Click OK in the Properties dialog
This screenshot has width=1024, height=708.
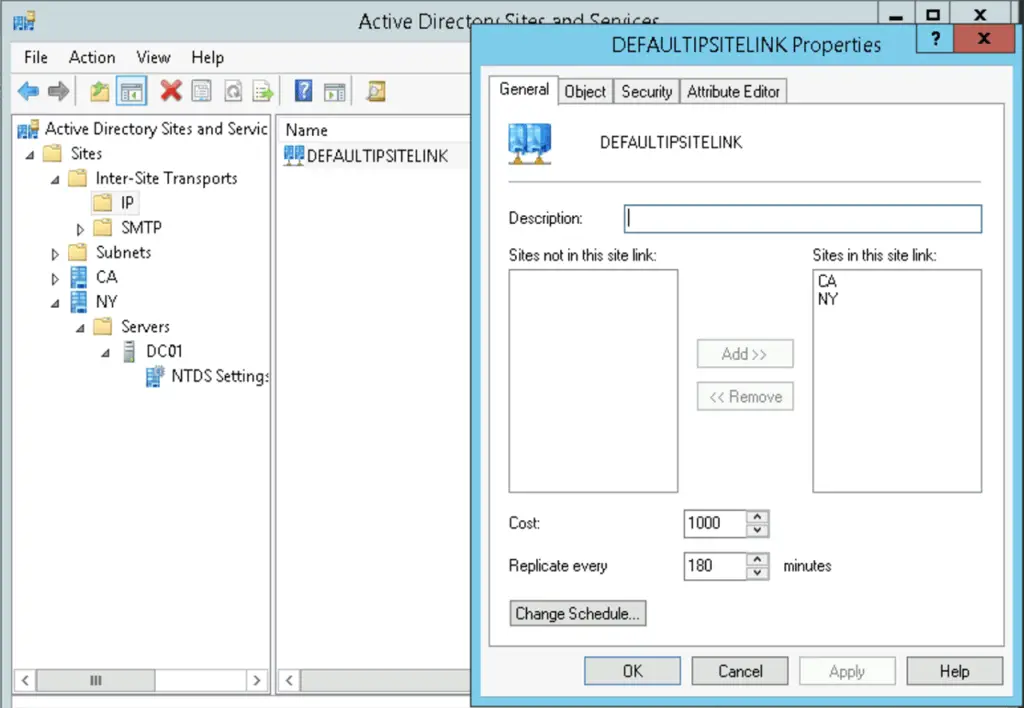pos(632,671)
